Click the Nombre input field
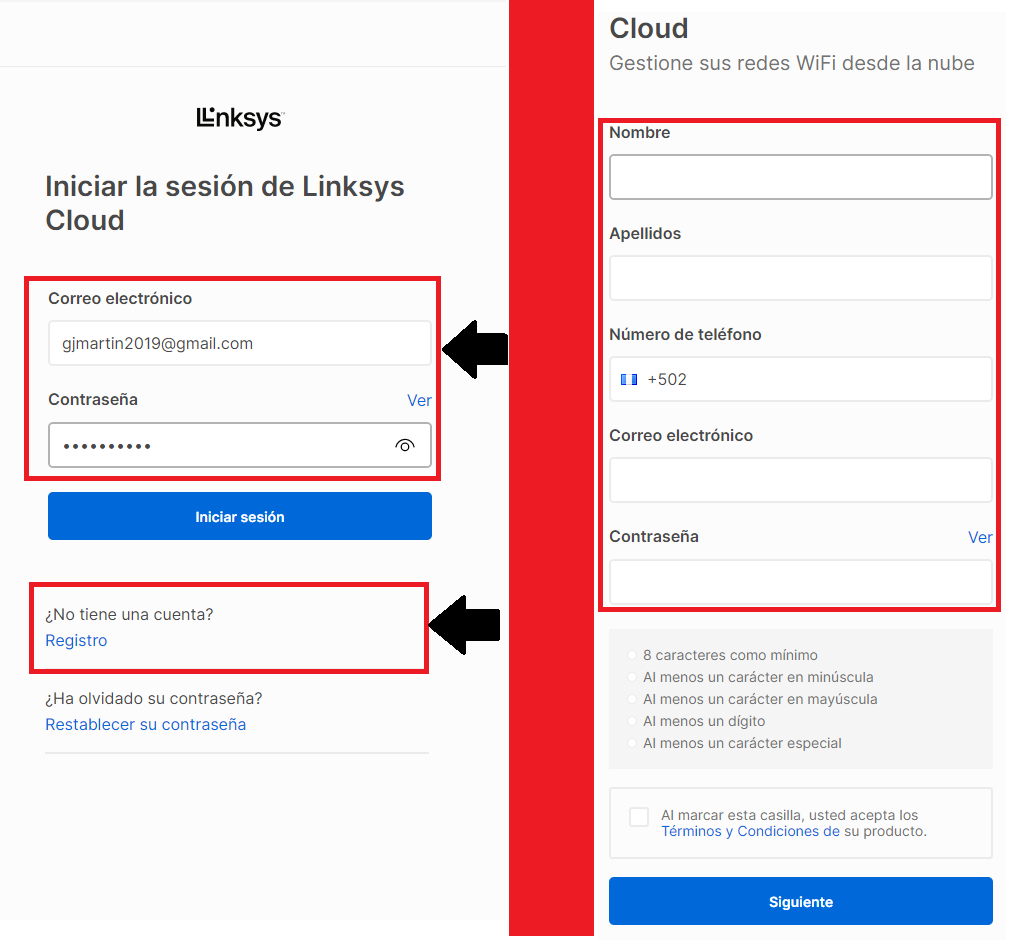Screen dimensions: 1010x940 tap(800, 177)
